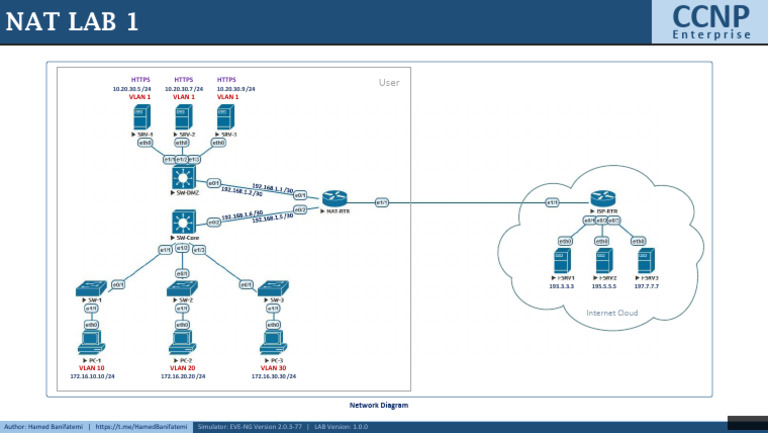Open the https://t.me/HamedBanifatemi link
Image resolution: width=768 pixels, height=433 pixels.
click(x=141, y=427)
